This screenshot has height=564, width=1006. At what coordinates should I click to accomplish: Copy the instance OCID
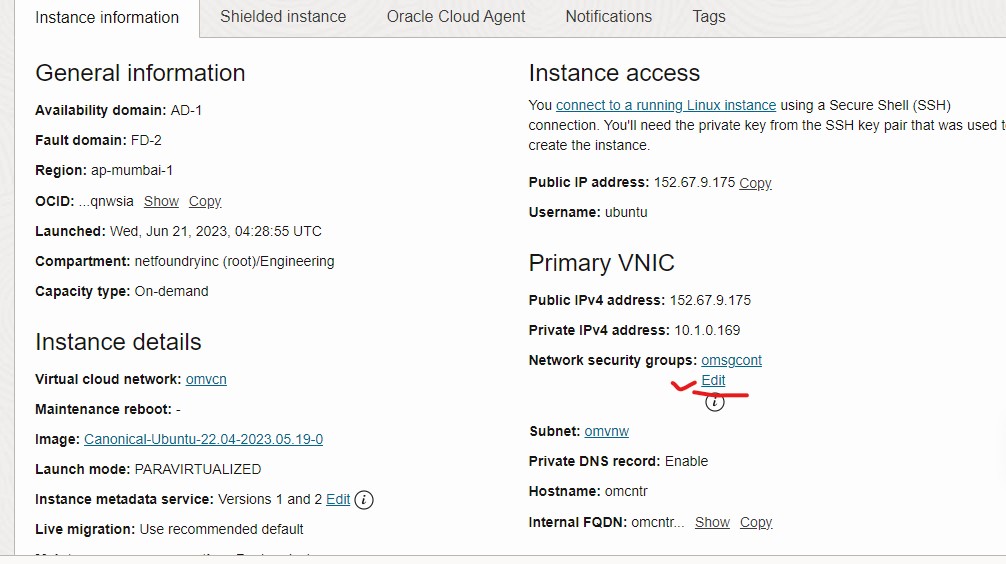(205, 201)
